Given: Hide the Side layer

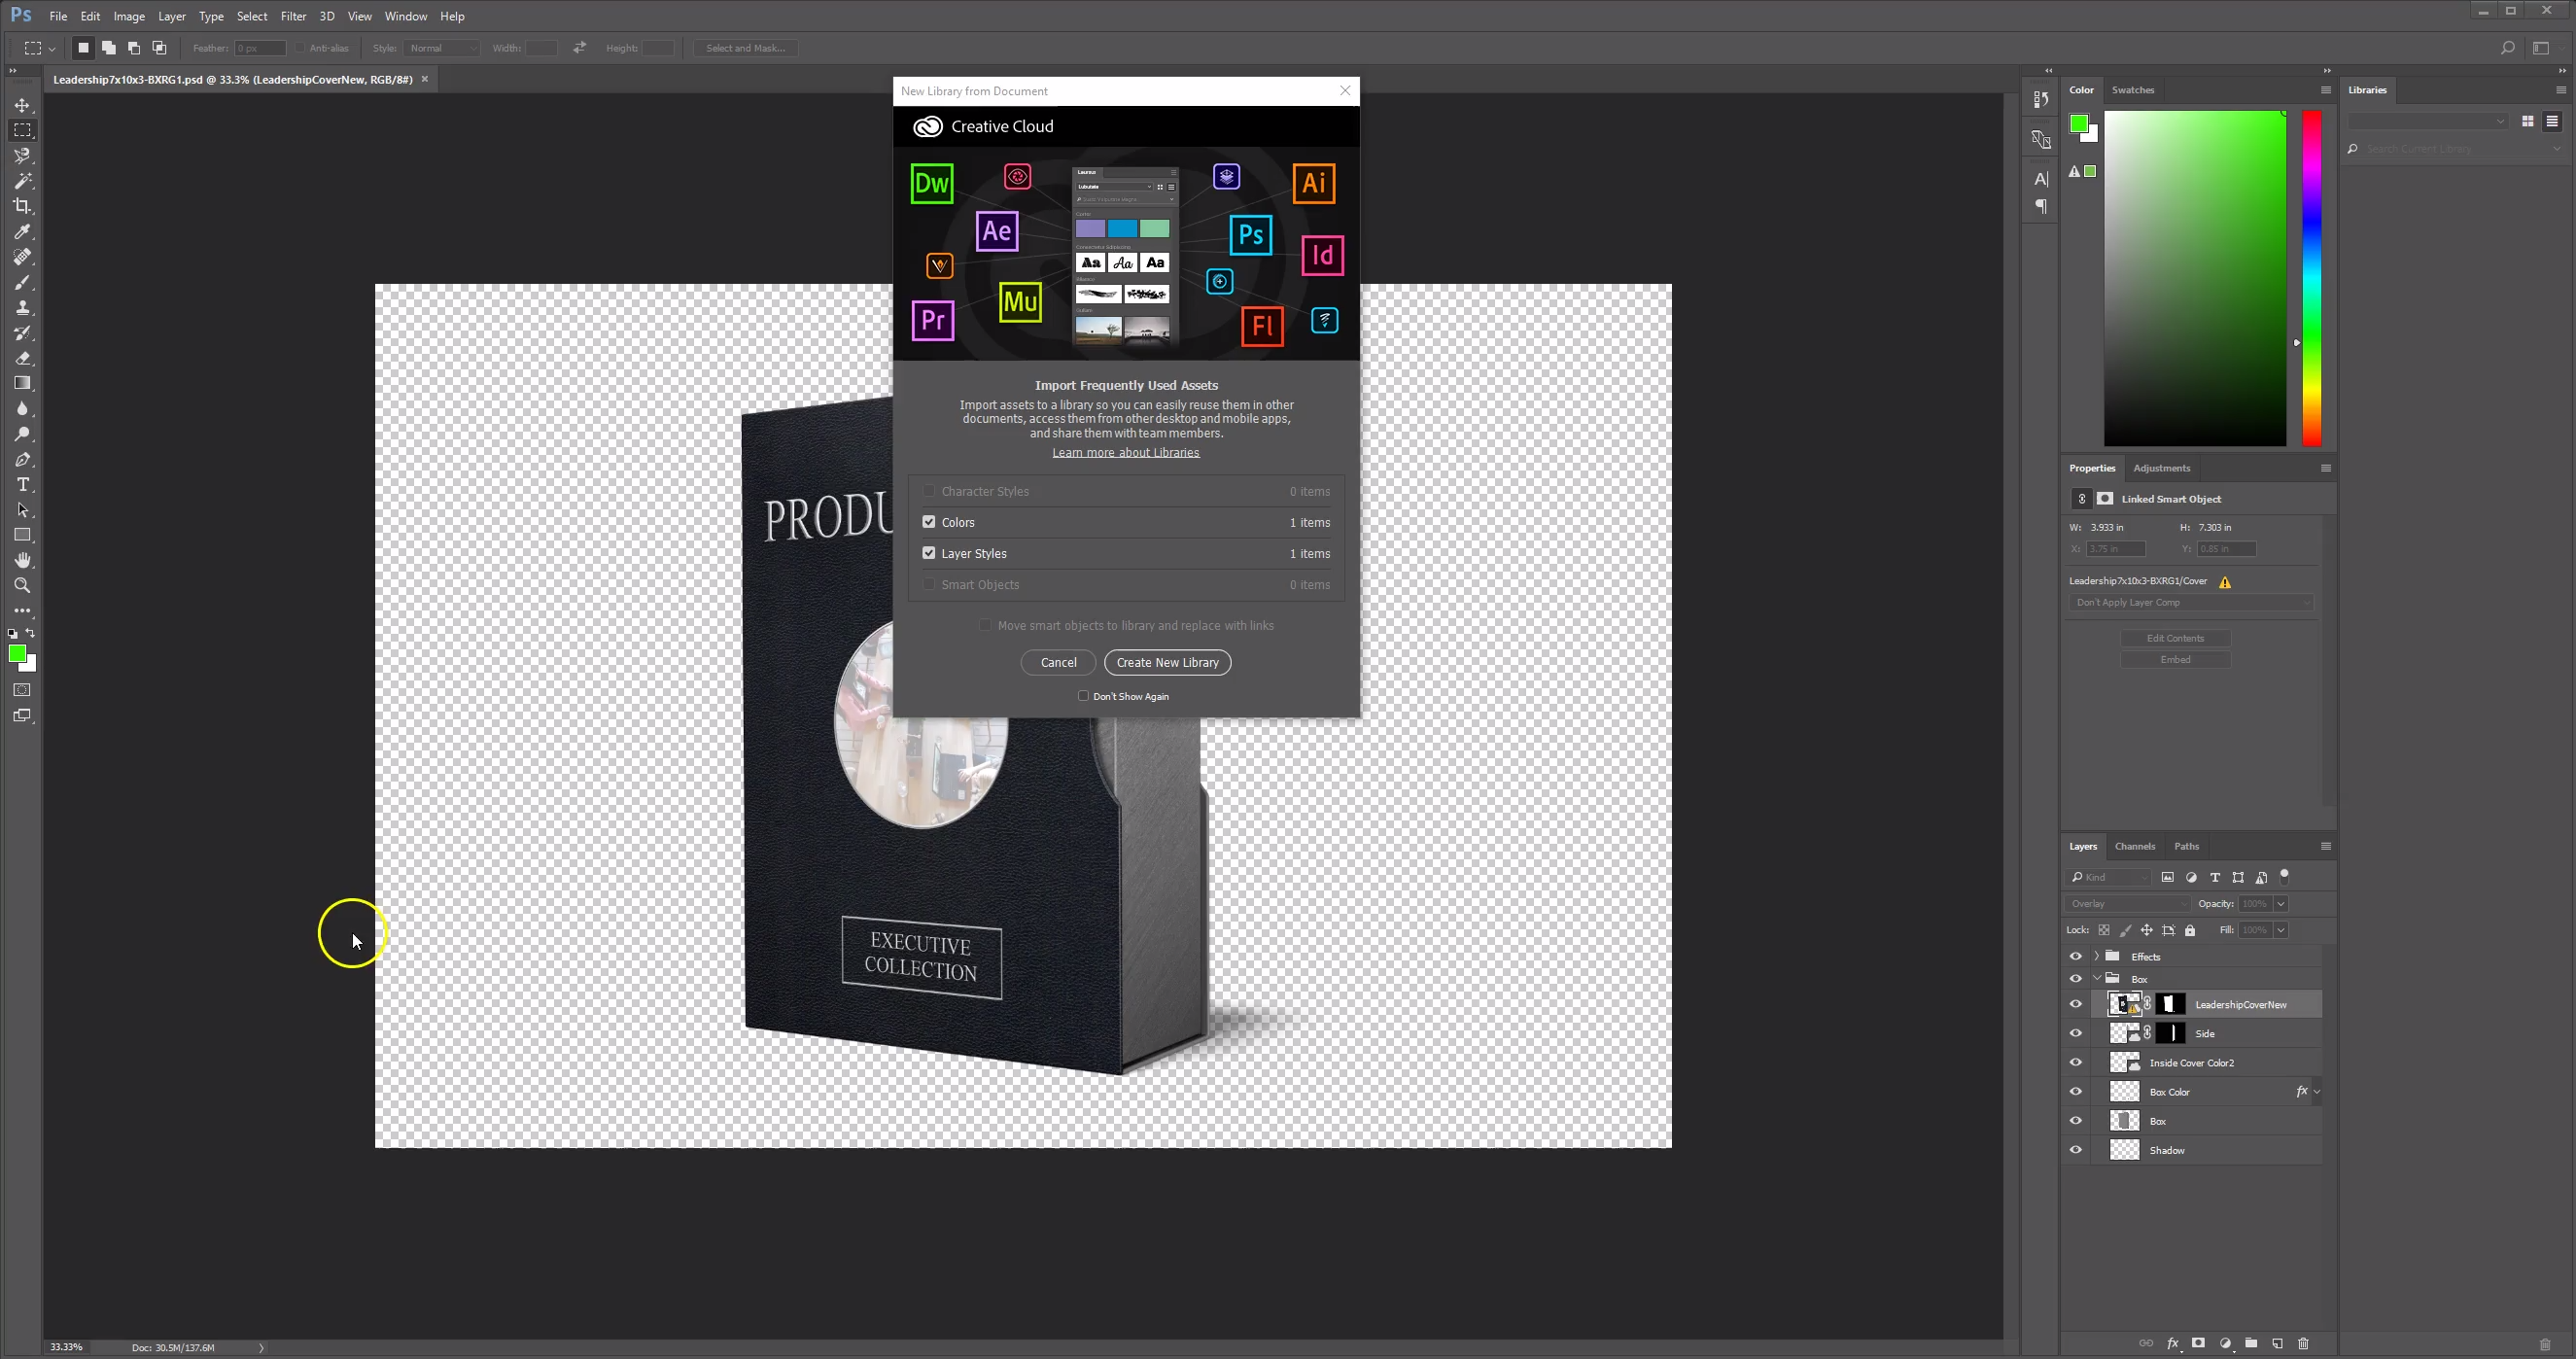Looking at the screenshot, I should (x=2076, y=1033).
